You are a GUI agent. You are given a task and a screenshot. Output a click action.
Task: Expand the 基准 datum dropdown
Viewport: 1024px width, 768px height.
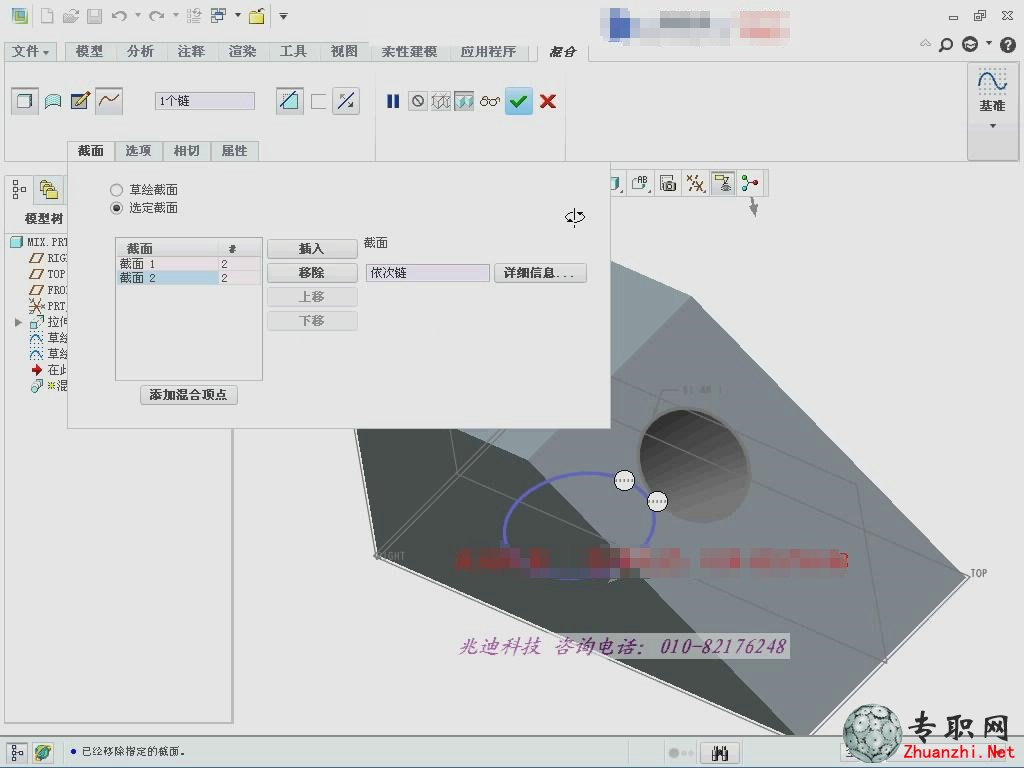[993, 125]
